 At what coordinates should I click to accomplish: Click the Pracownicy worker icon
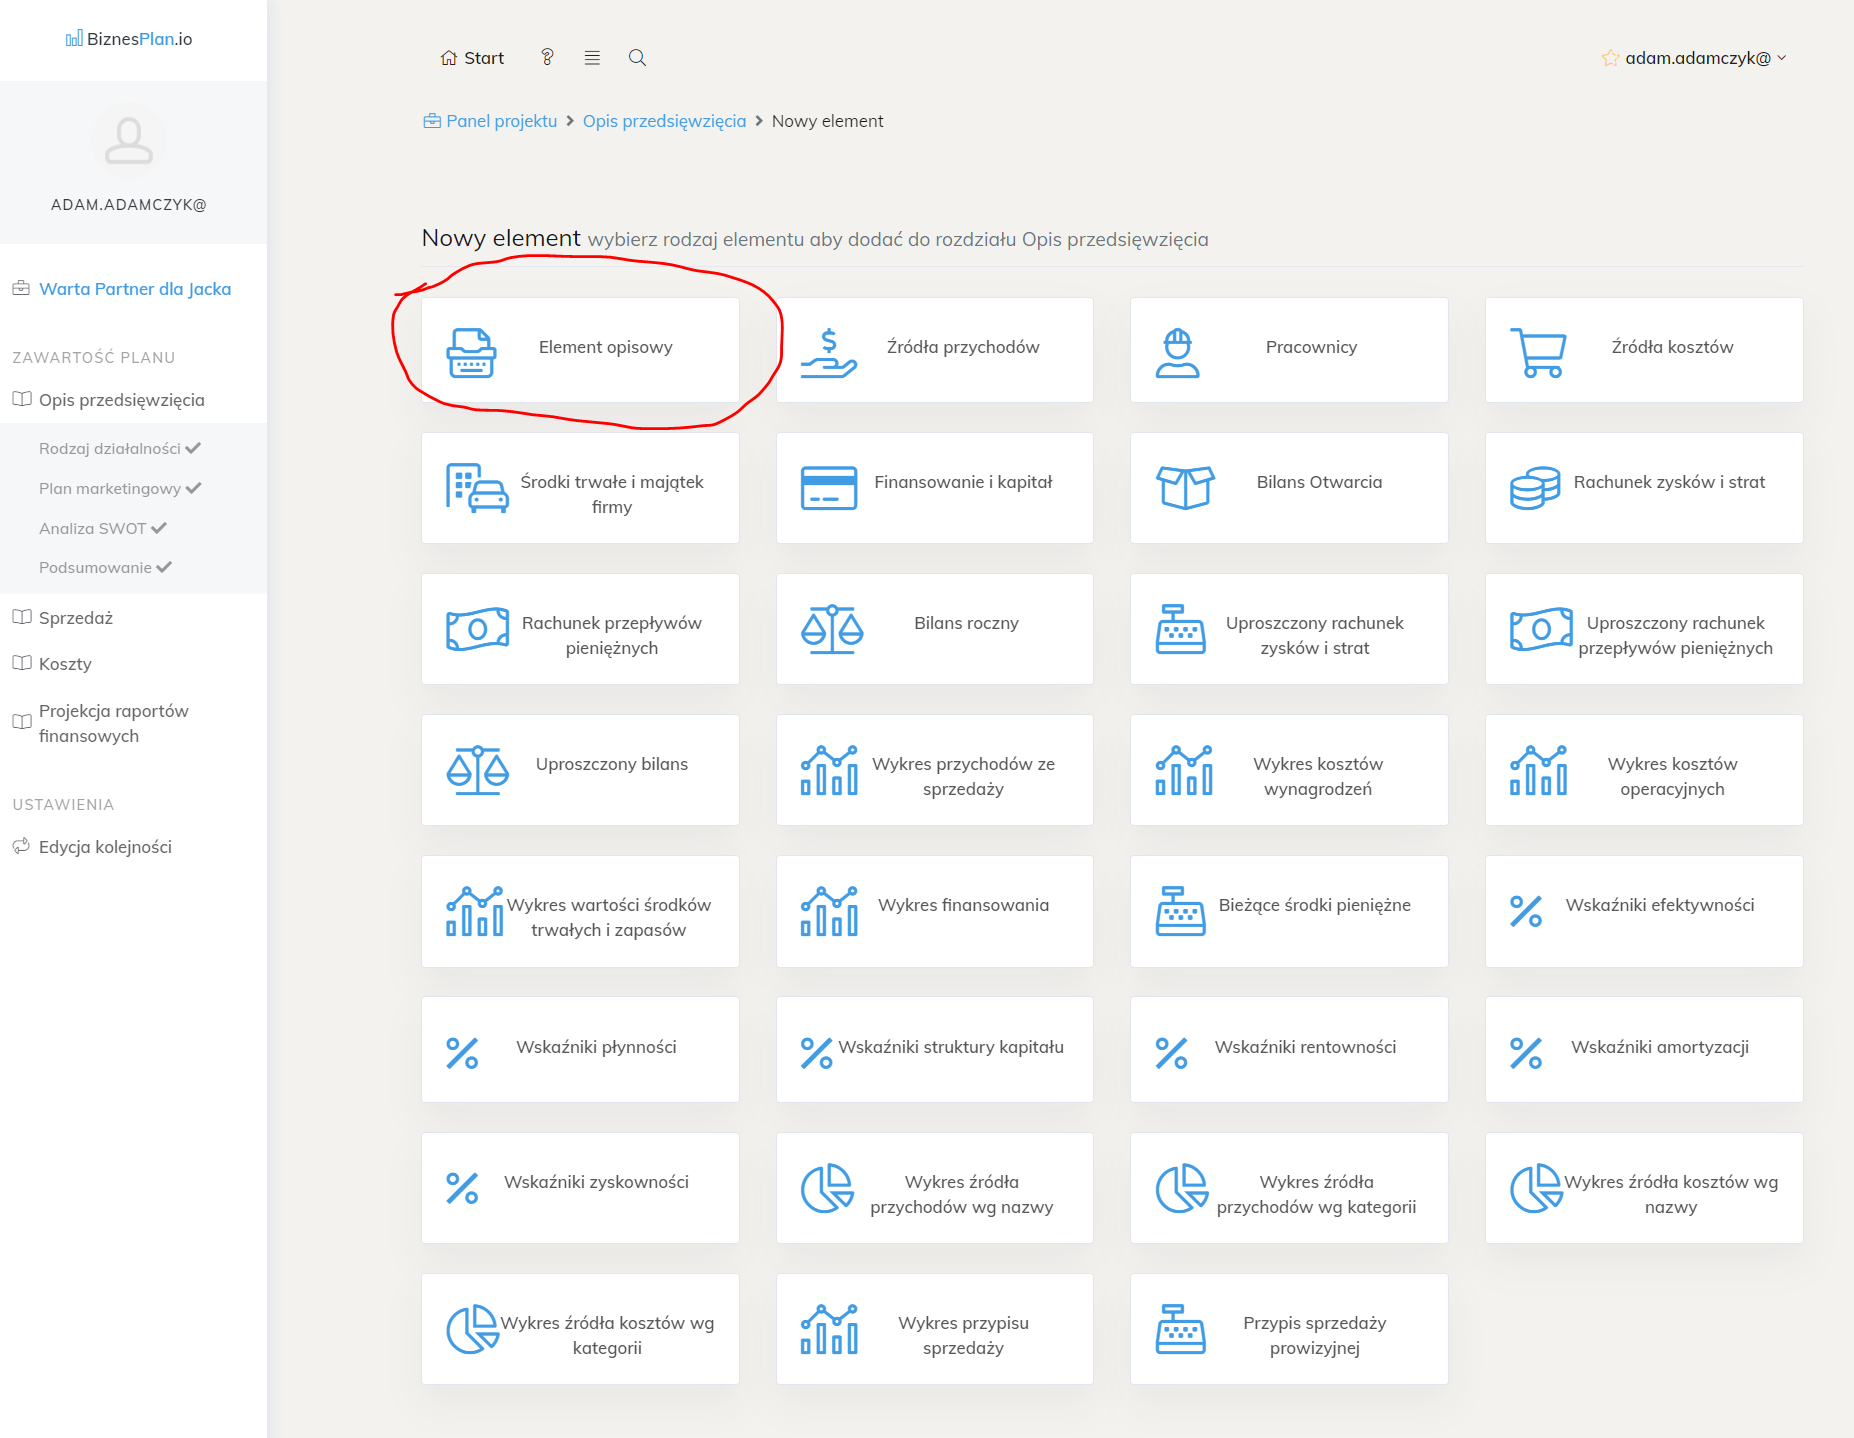tap(1178, 352)
